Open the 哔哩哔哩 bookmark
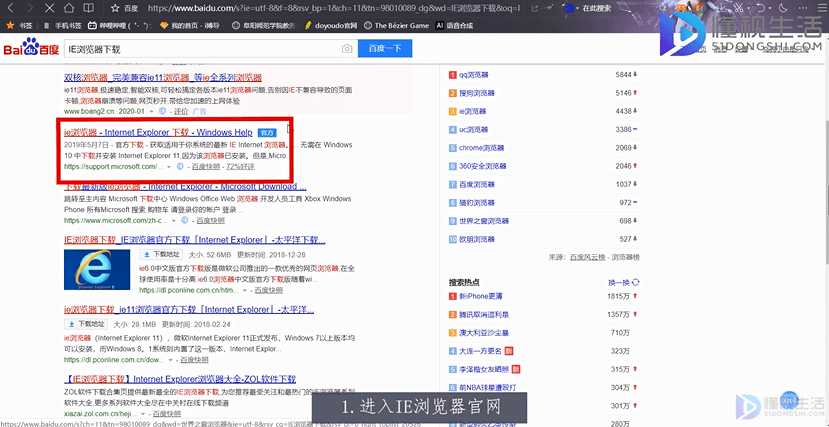 point(119,25)
